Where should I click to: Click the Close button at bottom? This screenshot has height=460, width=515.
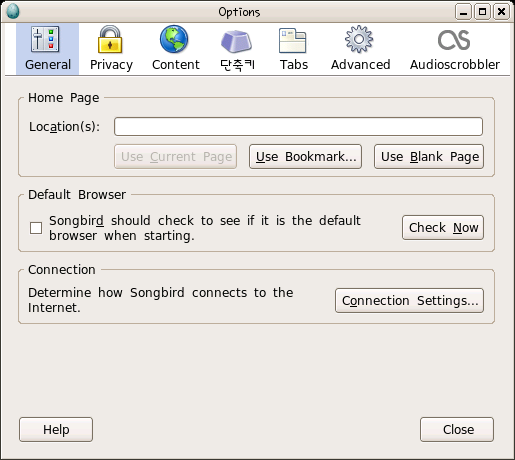tap(457, 430)
